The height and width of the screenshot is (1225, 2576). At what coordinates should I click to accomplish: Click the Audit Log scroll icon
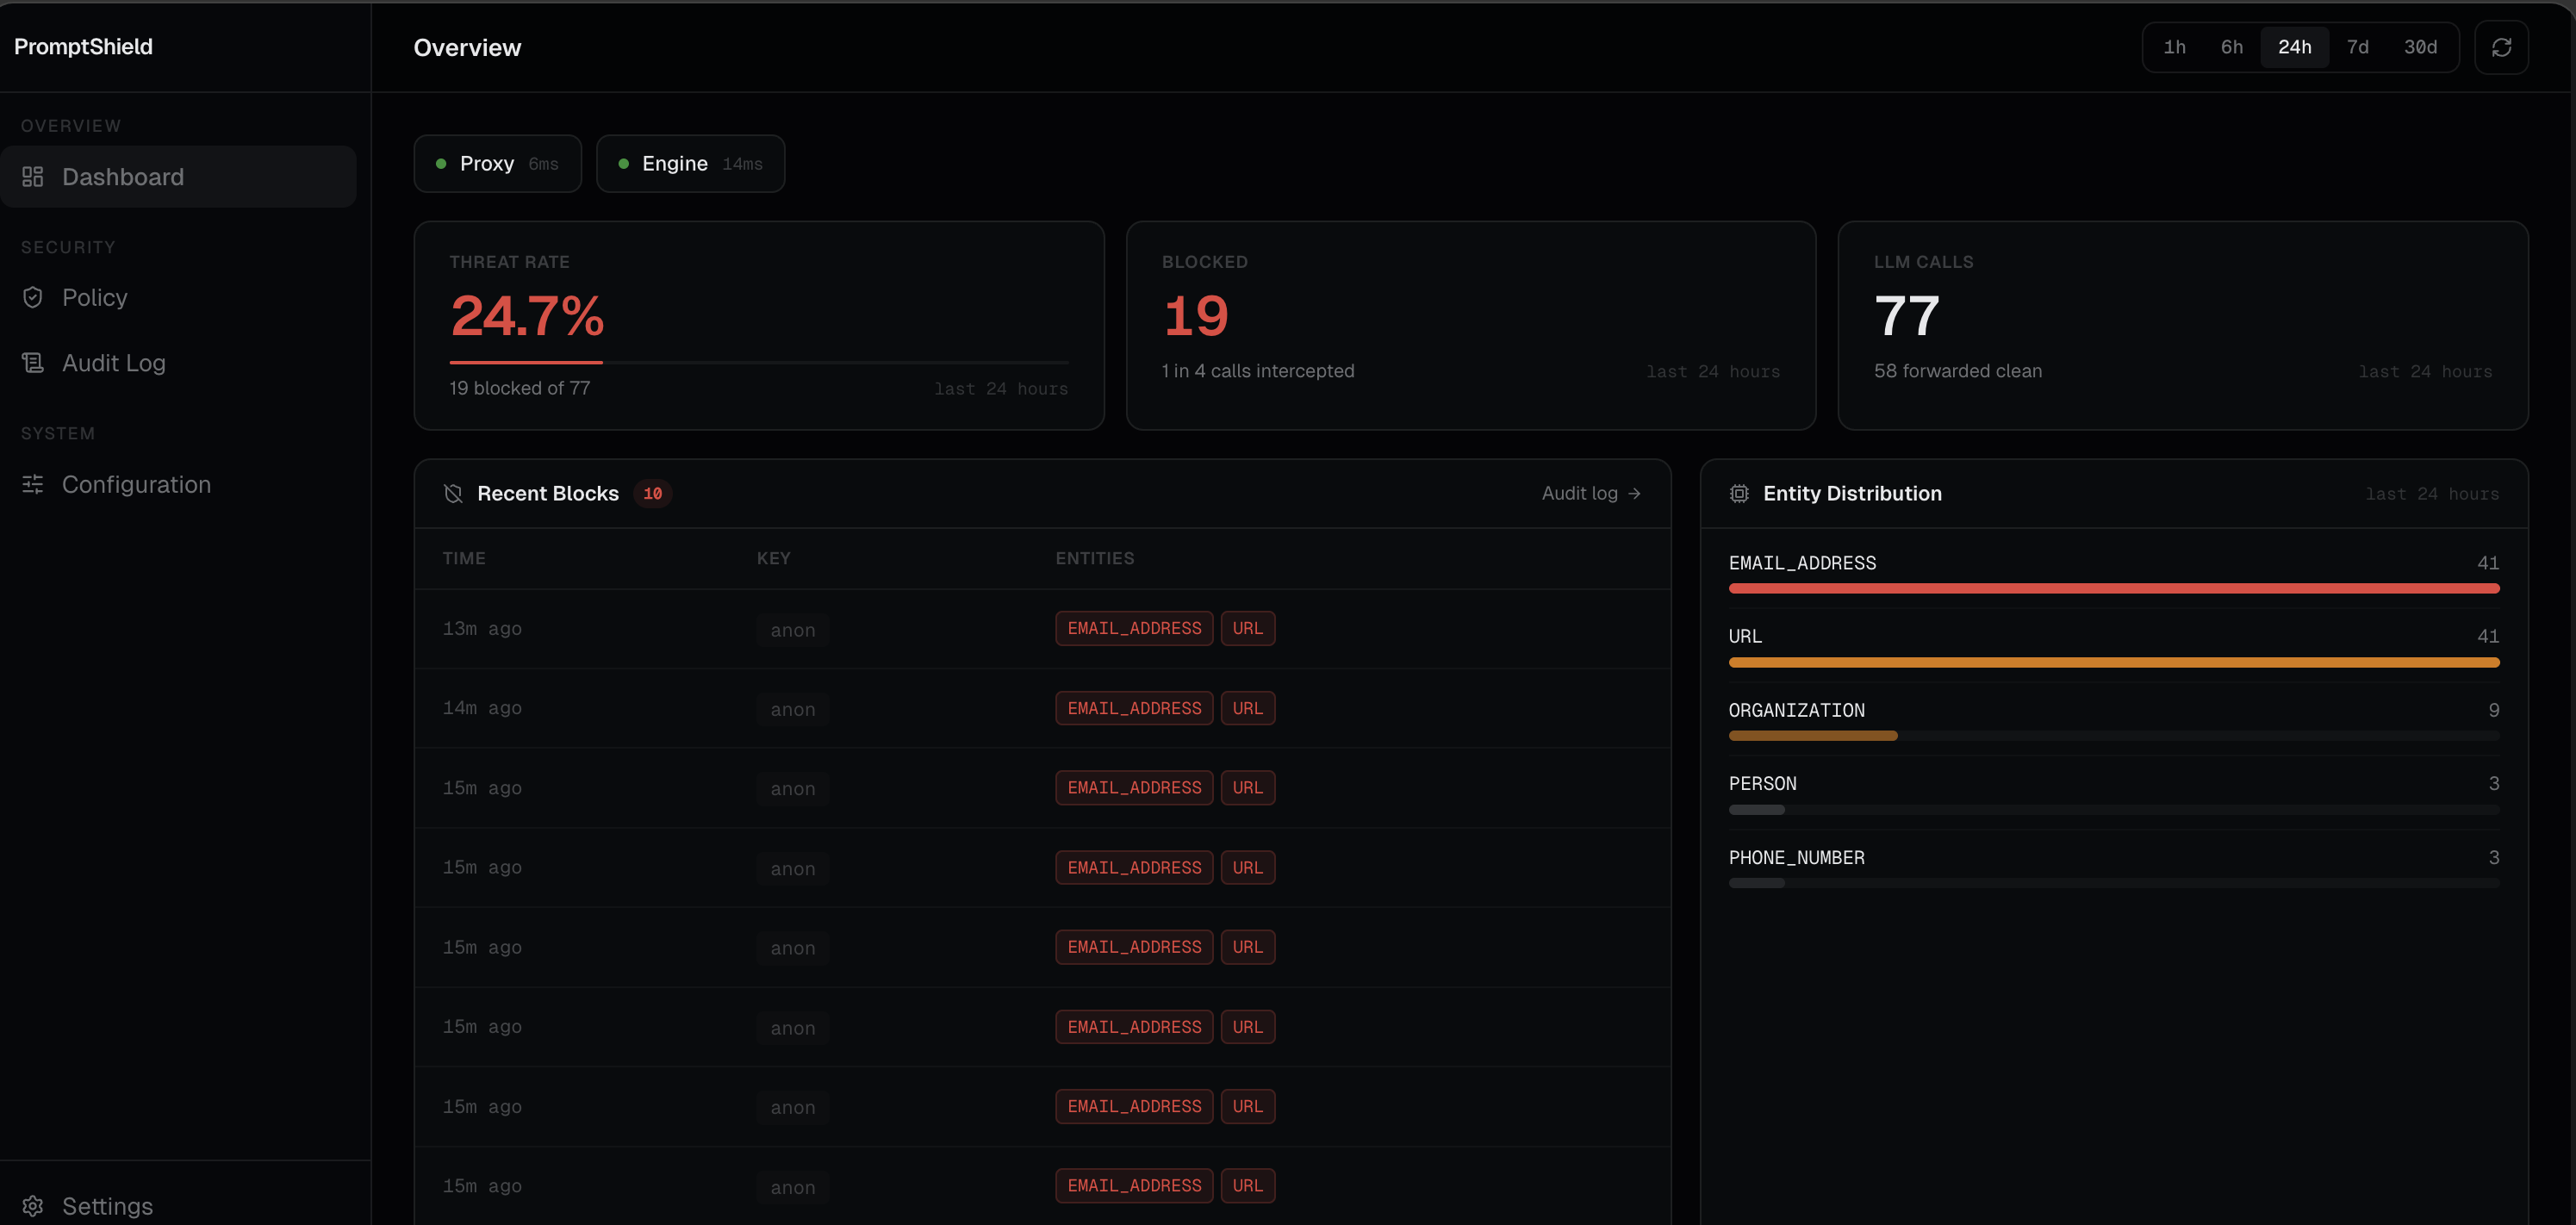(x=33, y=363)
